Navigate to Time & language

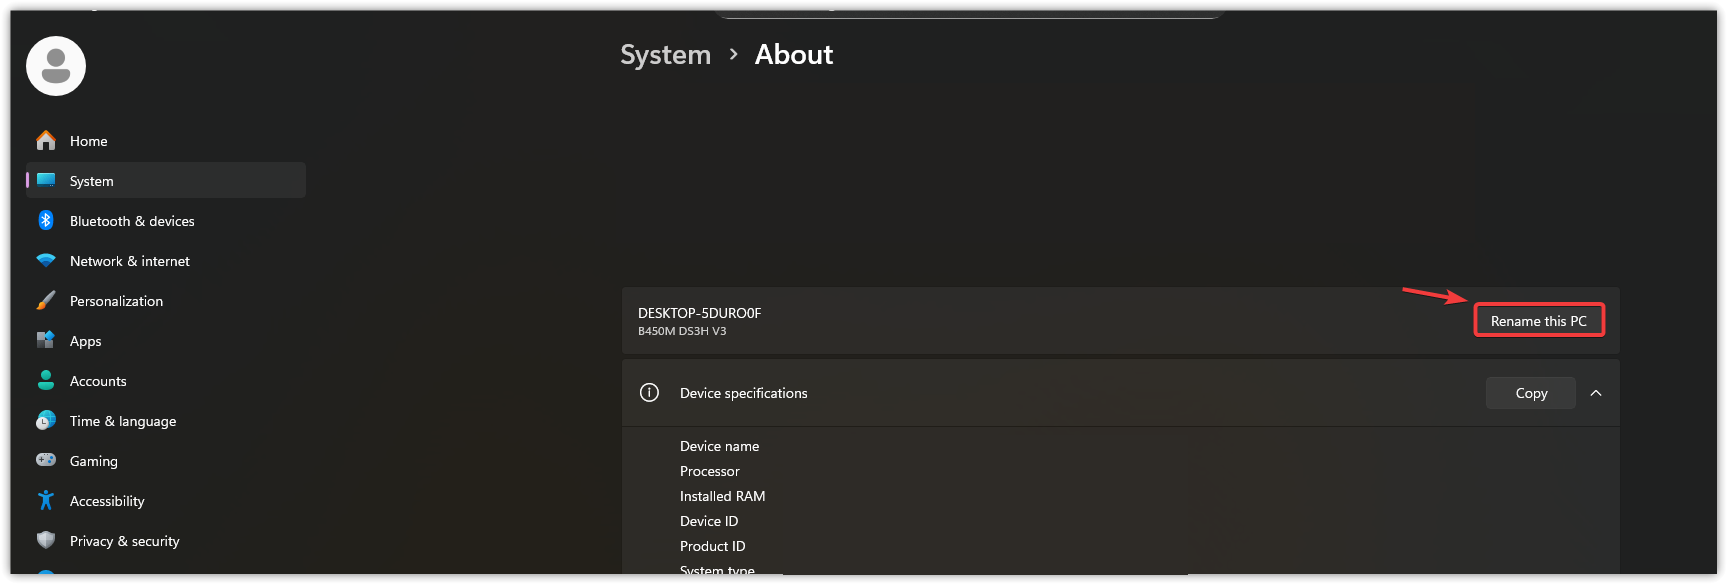(166, 421)
